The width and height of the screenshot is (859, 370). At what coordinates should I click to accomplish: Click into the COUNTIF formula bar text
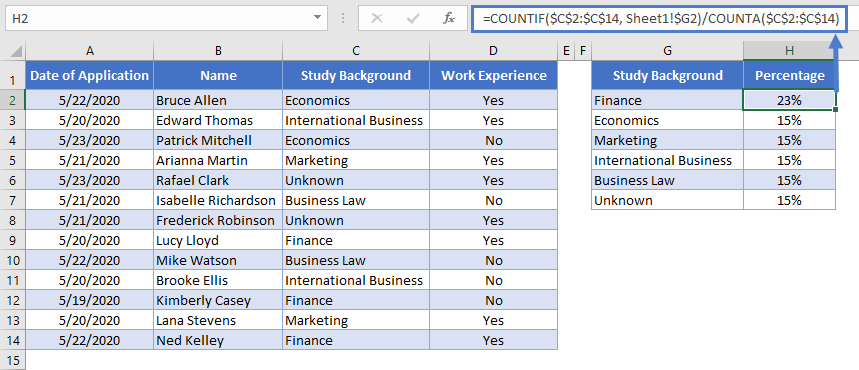pyautogui.click(x=660, y=19)
